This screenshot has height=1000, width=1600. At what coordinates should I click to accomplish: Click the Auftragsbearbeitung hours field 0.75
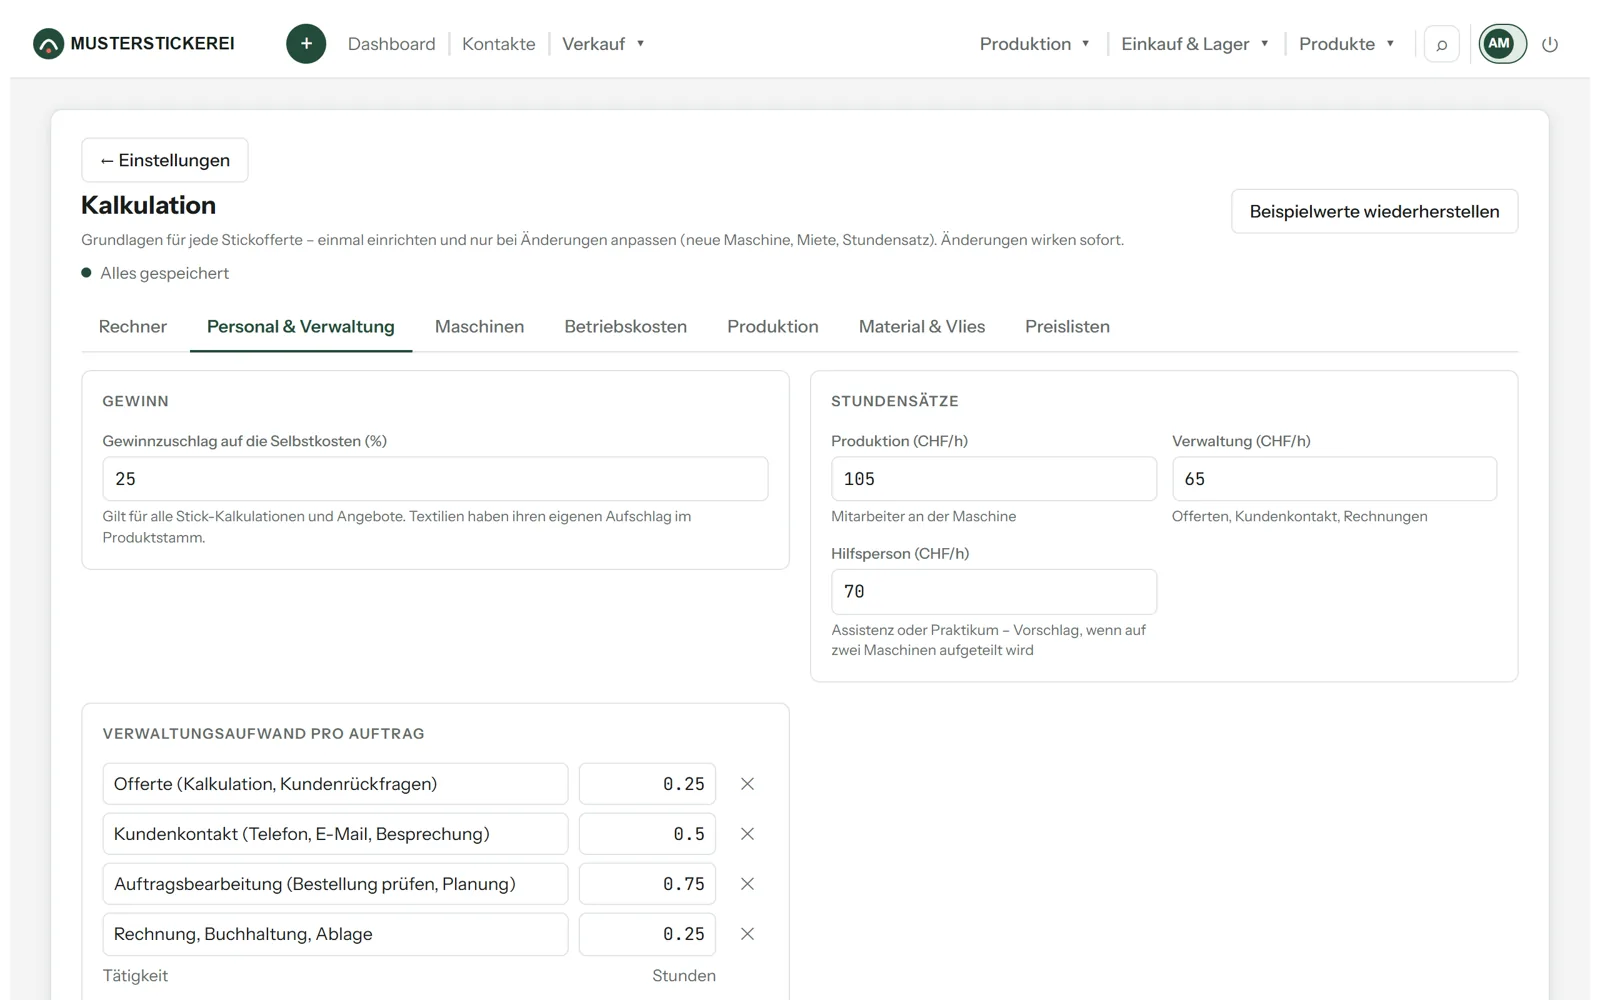tap(647, 884)
